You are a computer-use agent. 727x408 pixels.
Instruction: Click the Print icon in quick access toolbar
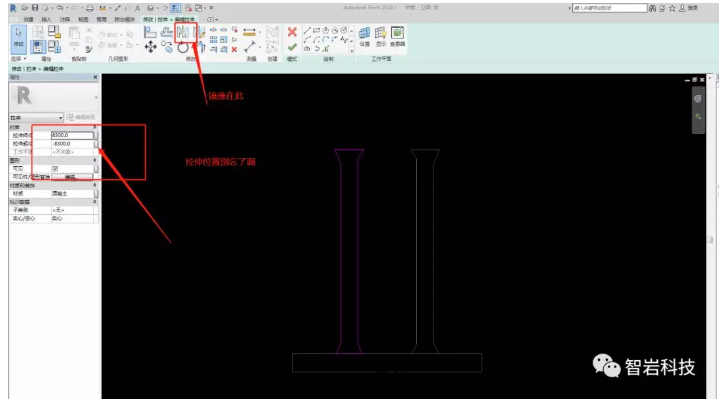click(x=89, y=8)
